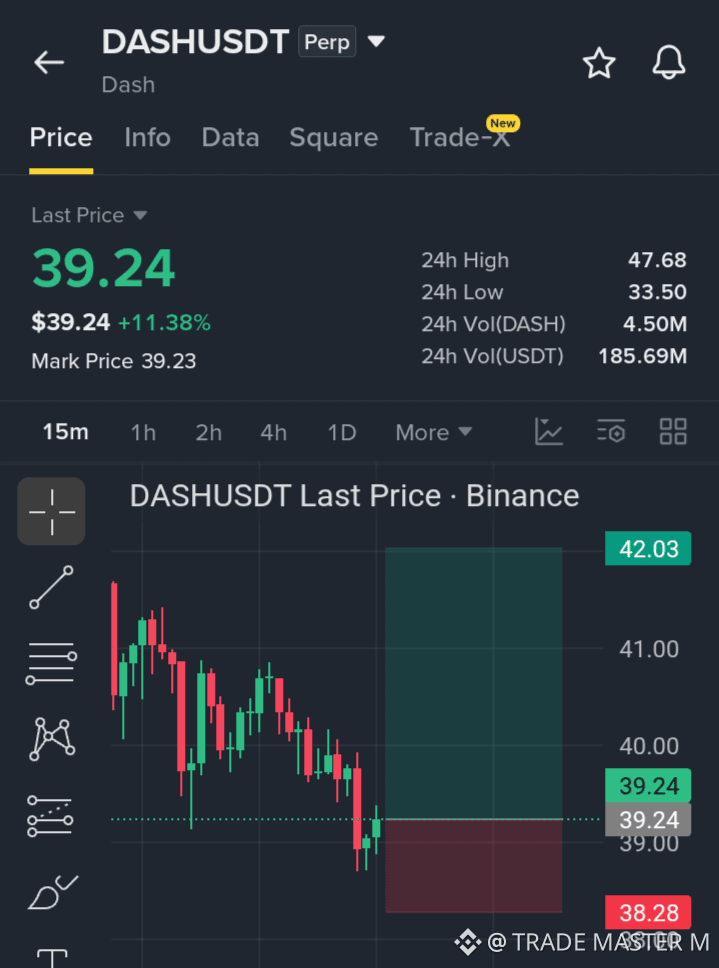This screenshot has width=719, height=968.
Task: Open price alerts via bell icon
Action: pos(669,63)
